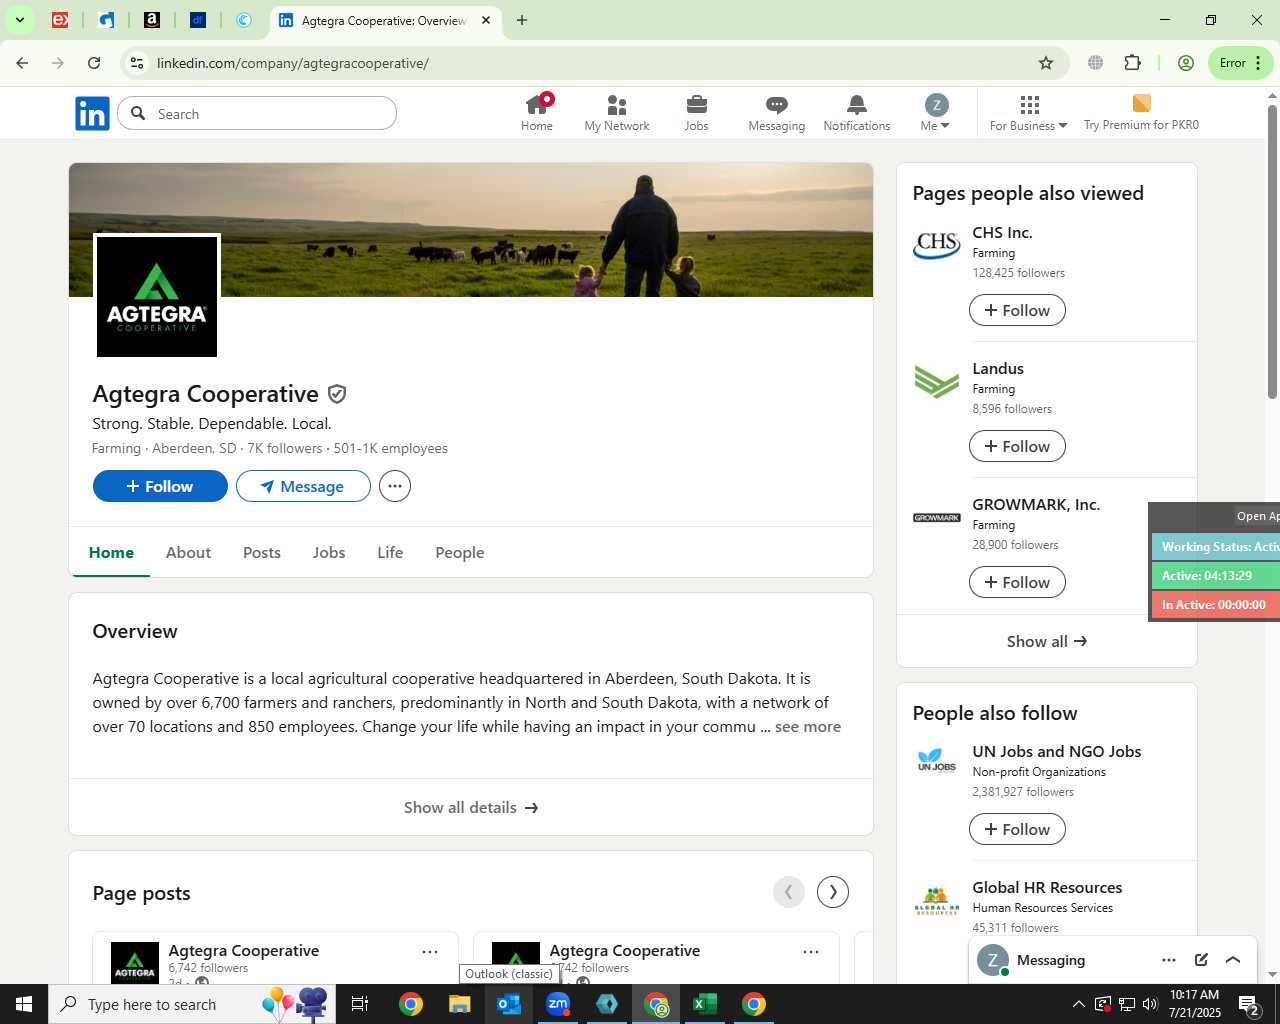This screenshot has height=1024, width=1280.
Task: Open GROWMARK, Inc. page link
Action: point(1036,505)
